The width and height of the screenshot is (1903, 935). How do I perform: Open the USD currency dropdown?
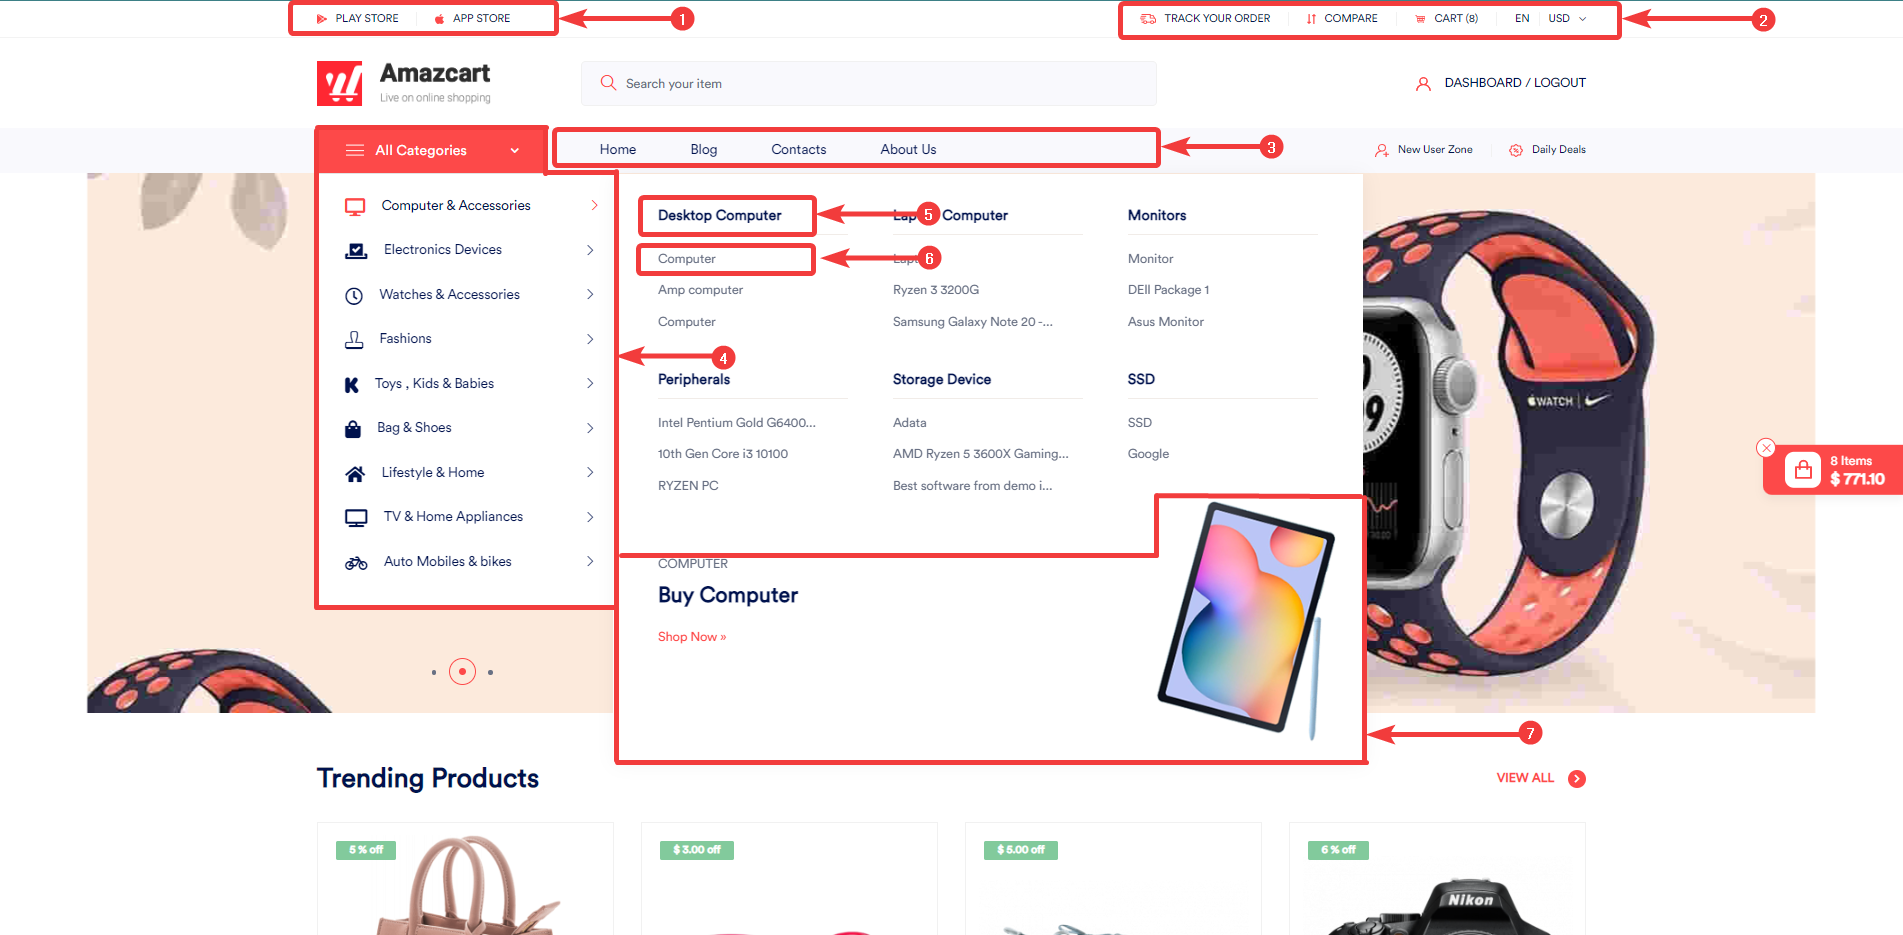tap(1567, 19)
